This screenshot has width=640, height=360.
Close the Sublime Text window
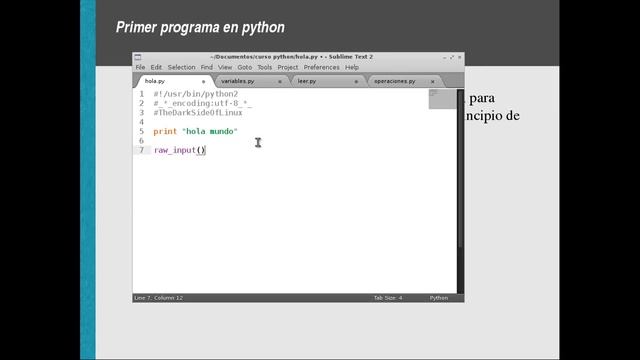tap(460, 57)
